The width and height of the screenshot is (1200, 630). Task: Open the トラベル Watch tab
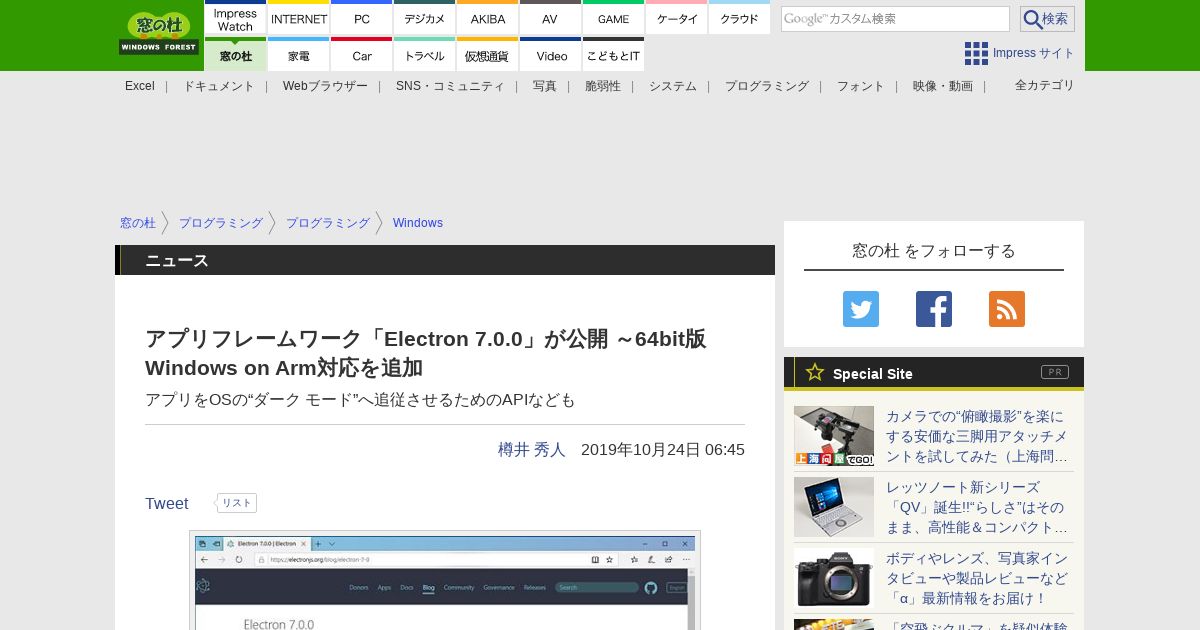425,55
